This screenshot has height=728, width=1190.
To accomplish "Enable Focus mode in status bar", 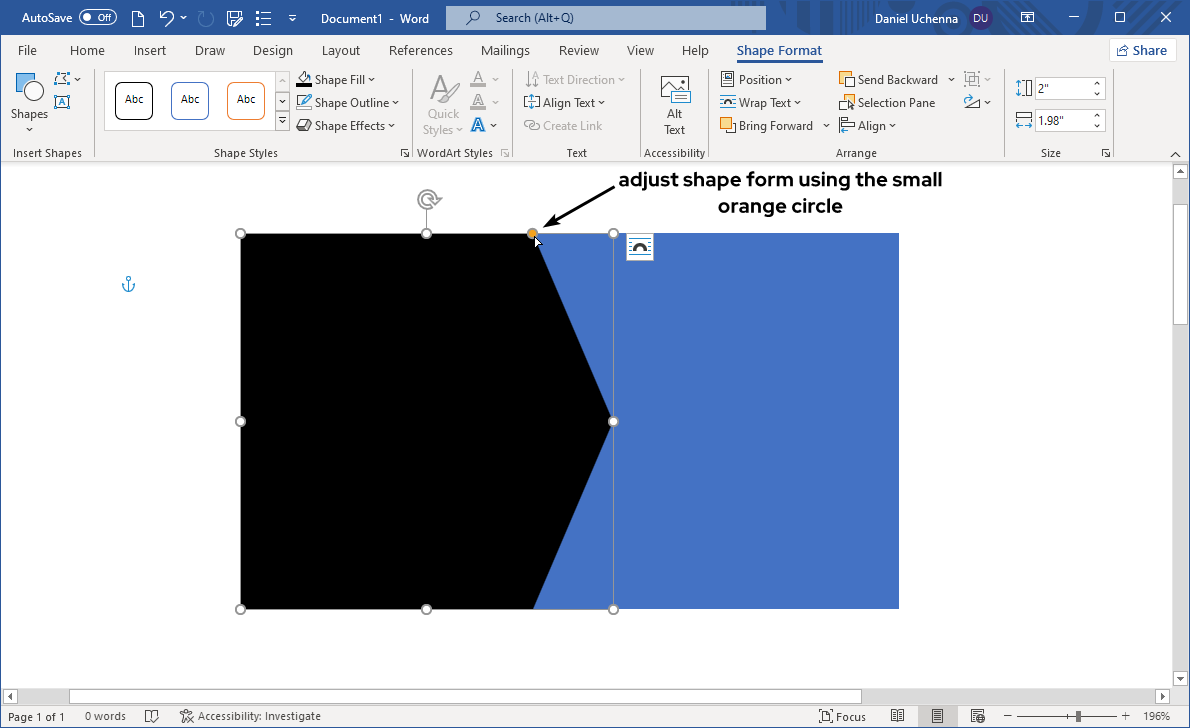I will pyautogui.click(x=842, y=716).
